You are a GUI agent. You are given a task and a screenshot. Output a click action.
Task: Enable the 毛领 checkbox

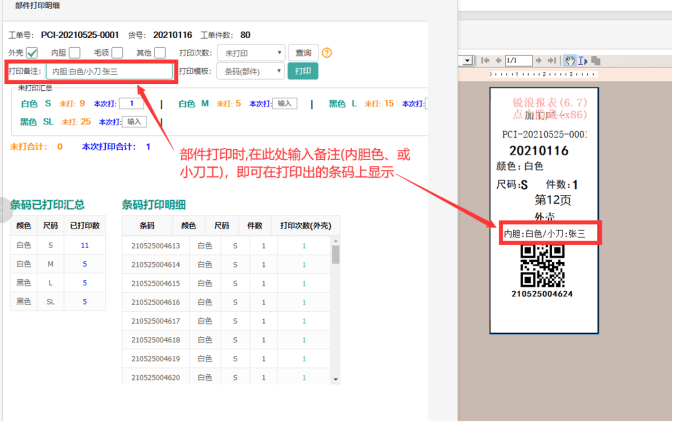tap(117, 53)
